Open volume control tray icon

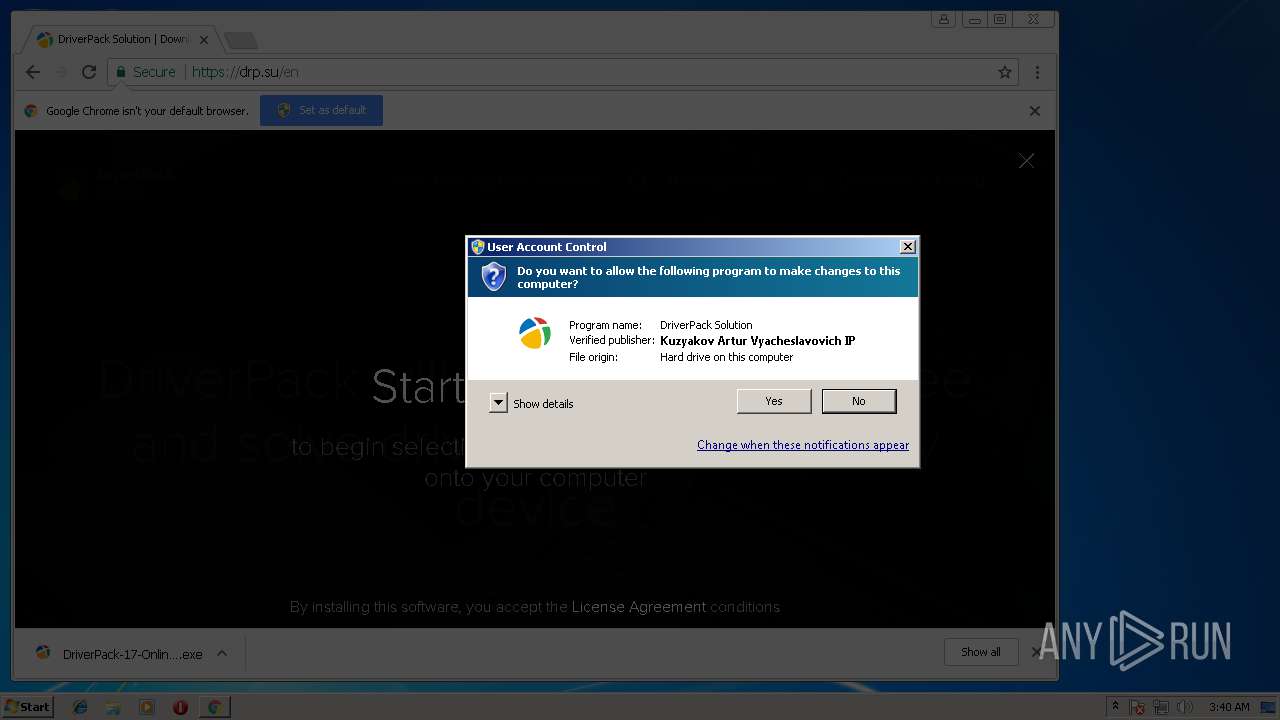(1185, 707)
